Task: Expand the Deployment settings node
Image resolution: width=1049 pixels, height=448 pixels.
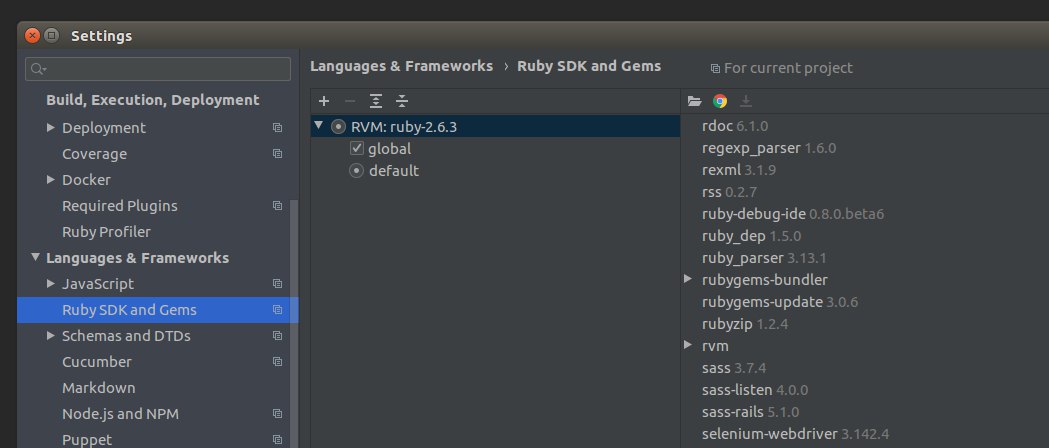Action: (51, 127)
